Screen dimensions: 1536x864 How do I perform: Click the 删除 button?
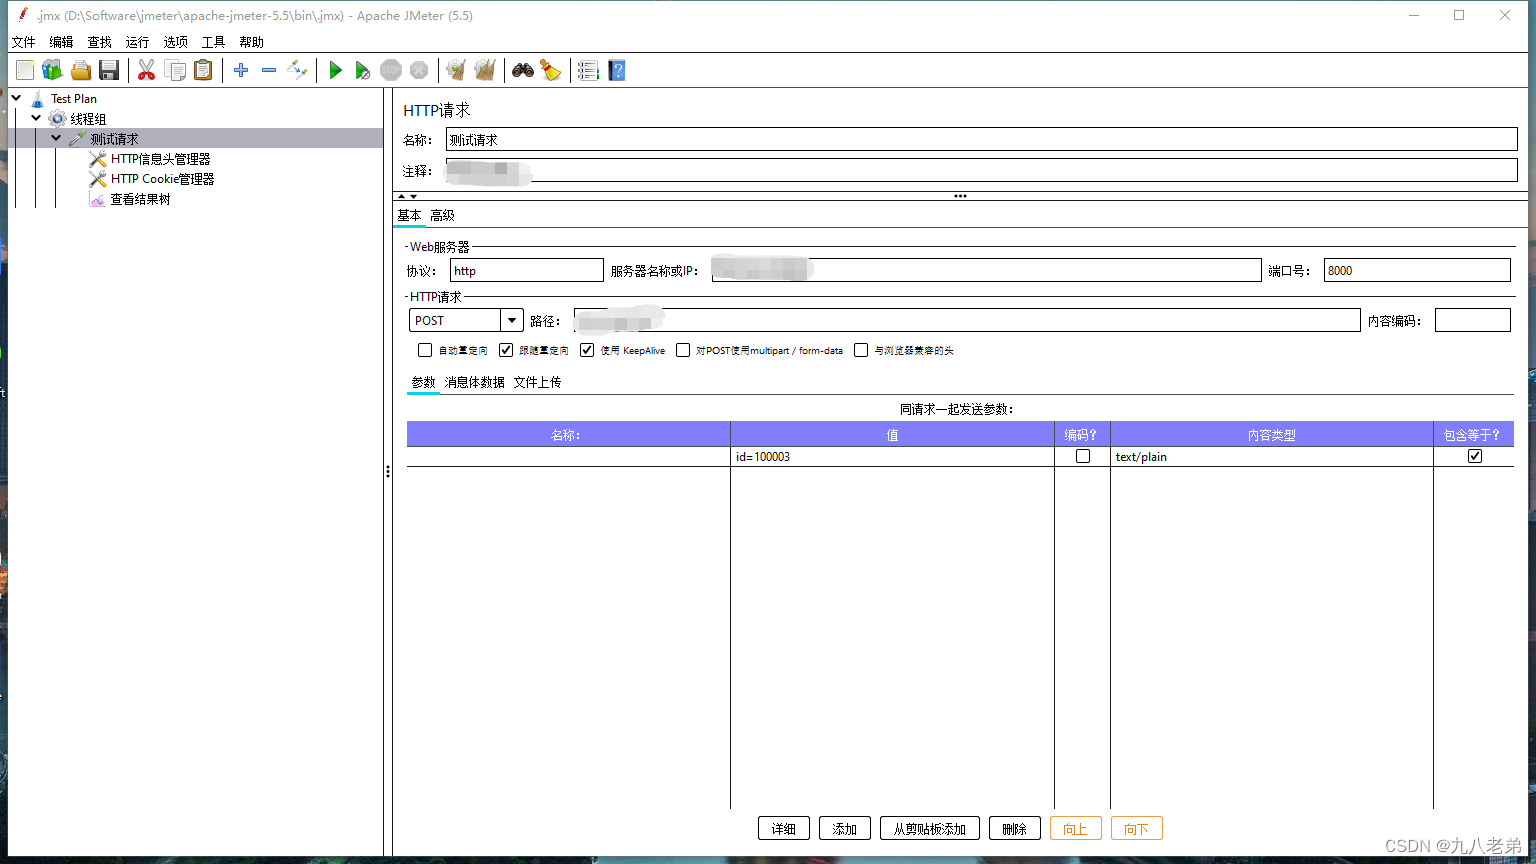pos(1014,828)
